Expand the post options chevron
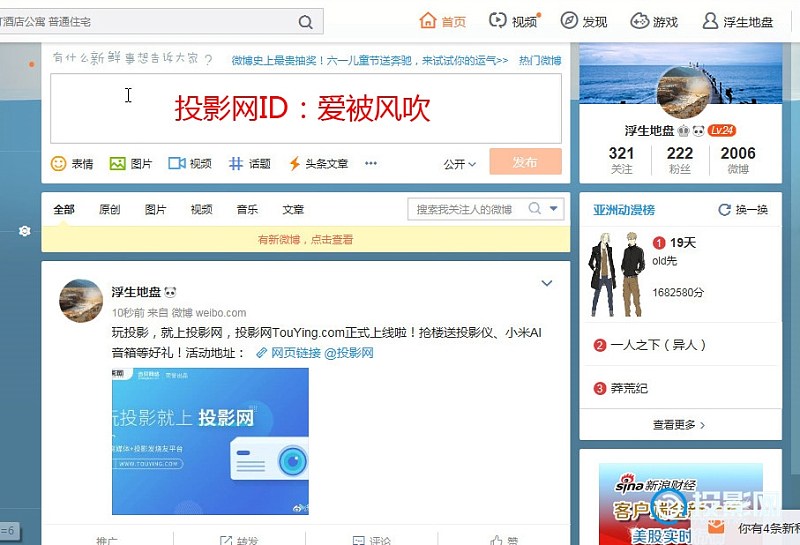This screenshot has width=800, height=545. pos(546,283)
